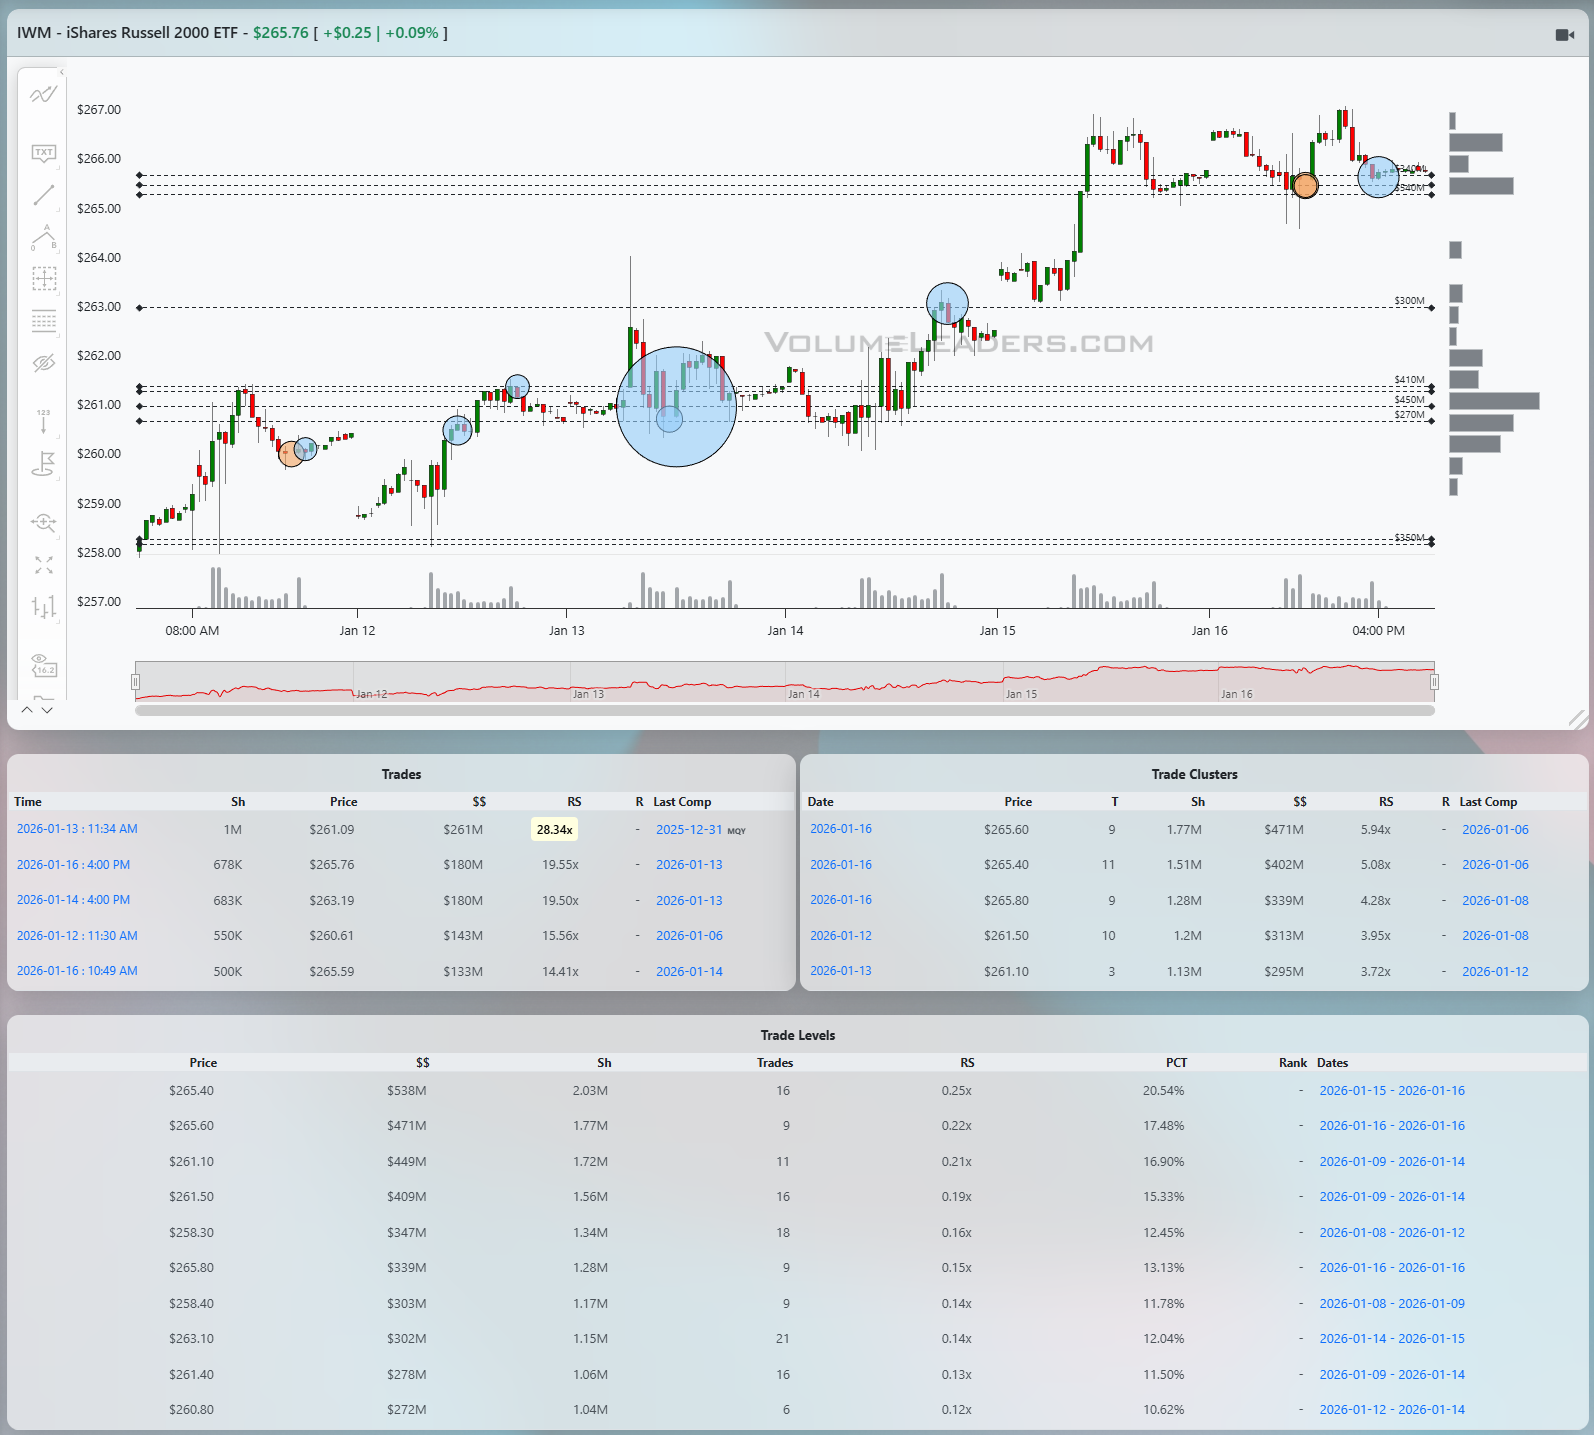Select the TXT text annotation tool
Viewport: 1594px width, 1435px height.
pos(43,153)
